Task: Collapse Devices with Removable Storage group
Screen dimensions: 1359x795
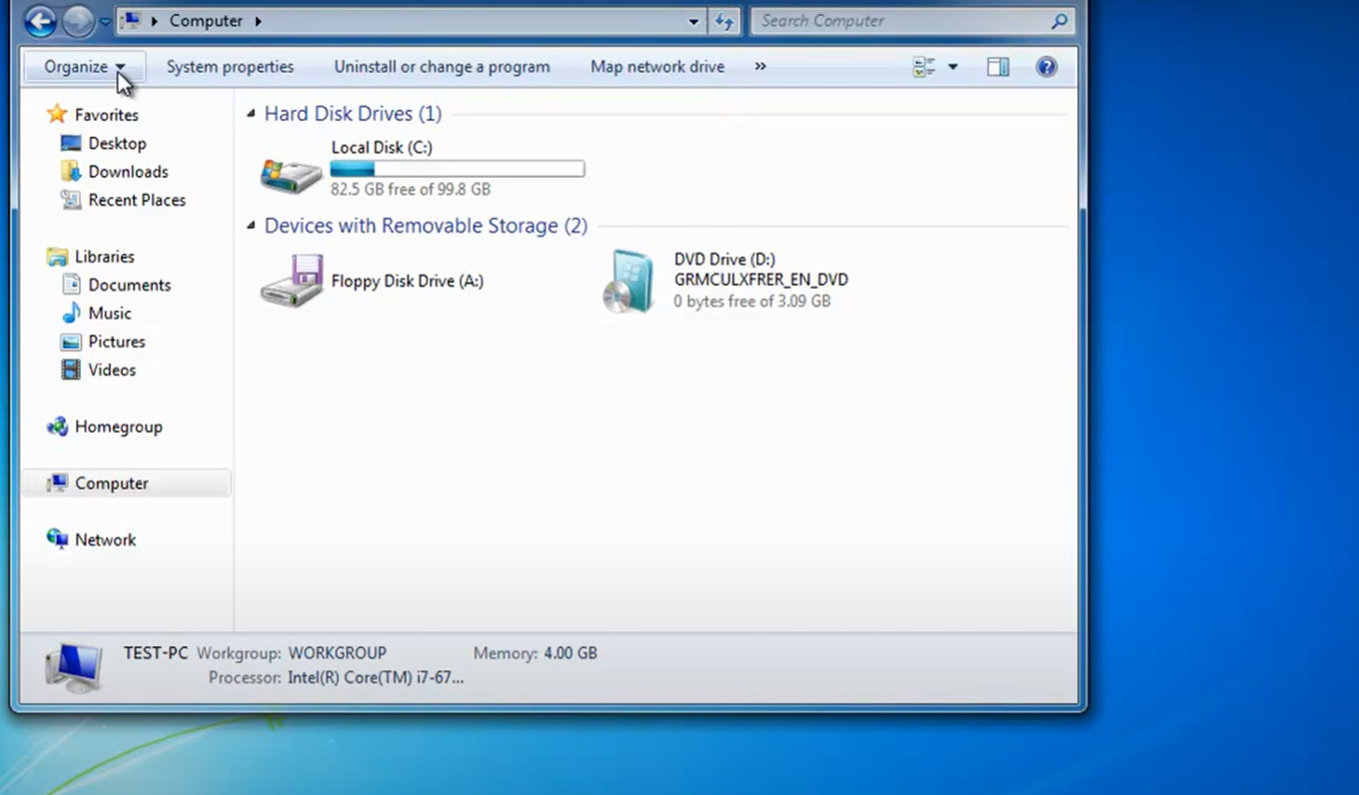Action: point(251,226)
